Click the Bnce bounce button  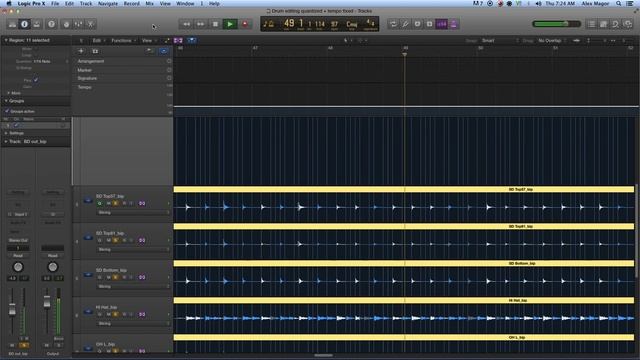pyautogui.click(x=58, y=339)
